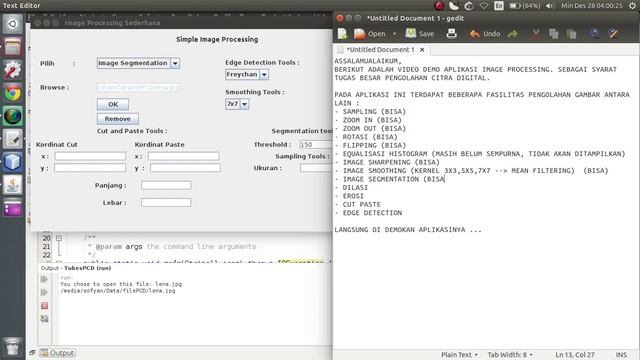Collapse the code fold at line 20

(59, 238)
